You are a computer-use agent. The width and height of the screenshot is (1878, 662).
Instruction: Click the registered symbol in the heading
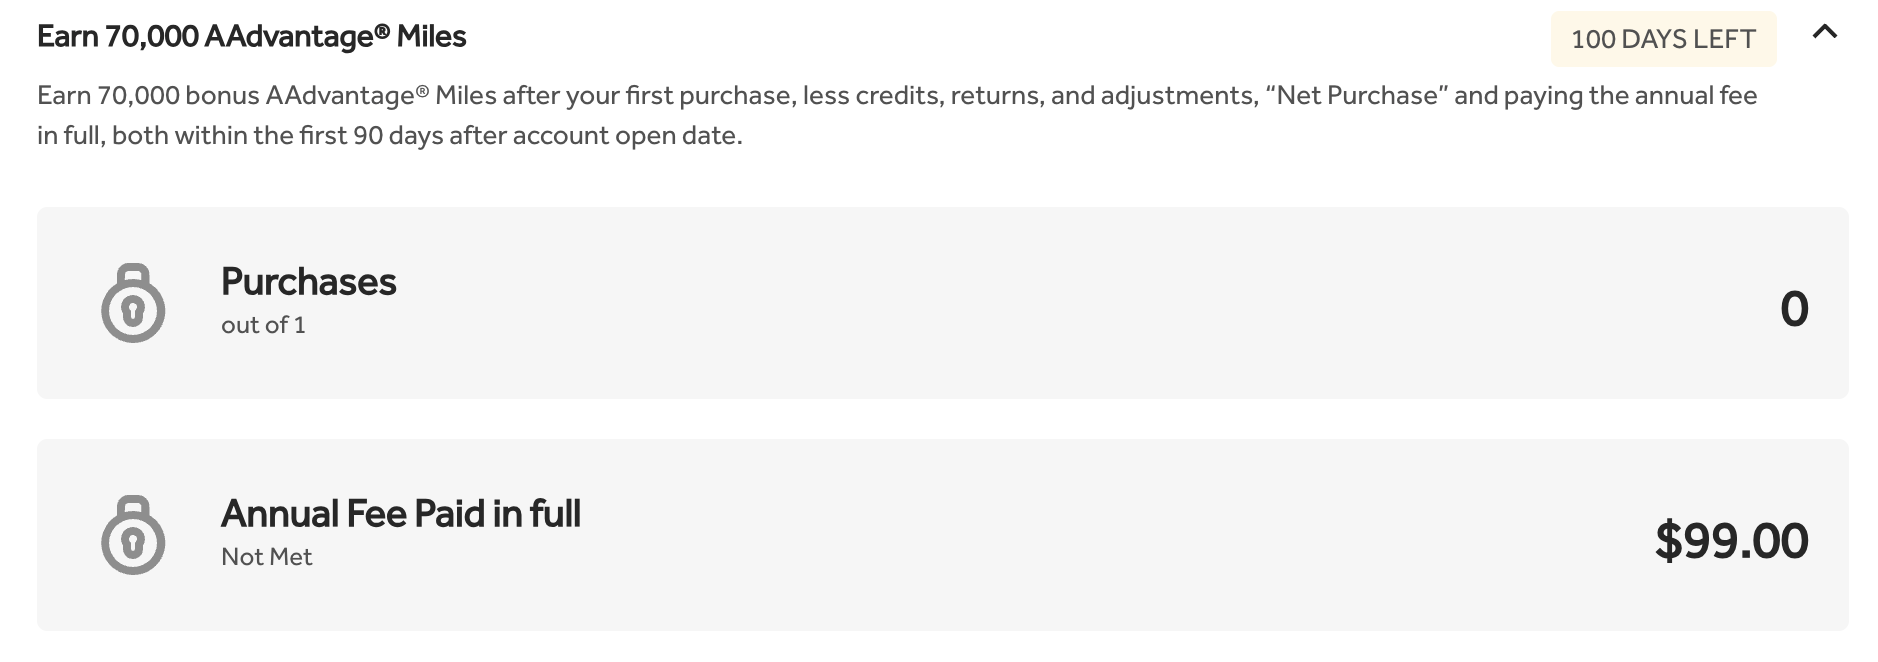(x=382, y=32)
